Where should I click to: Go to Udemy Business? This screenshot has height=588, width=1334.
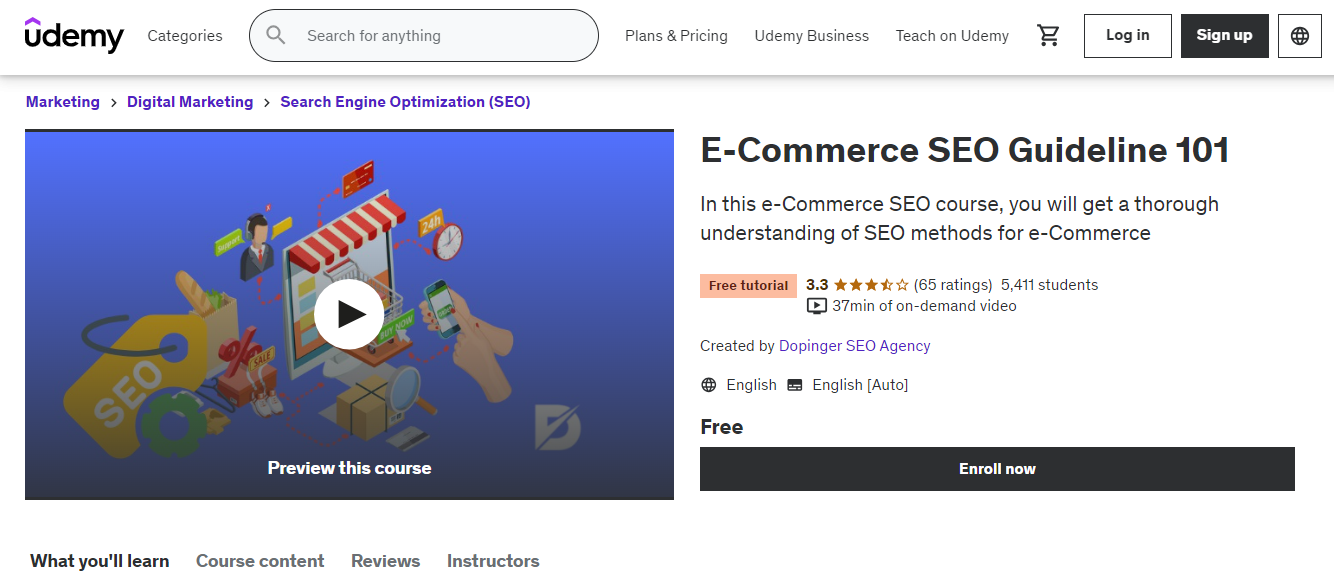(812, 36)
